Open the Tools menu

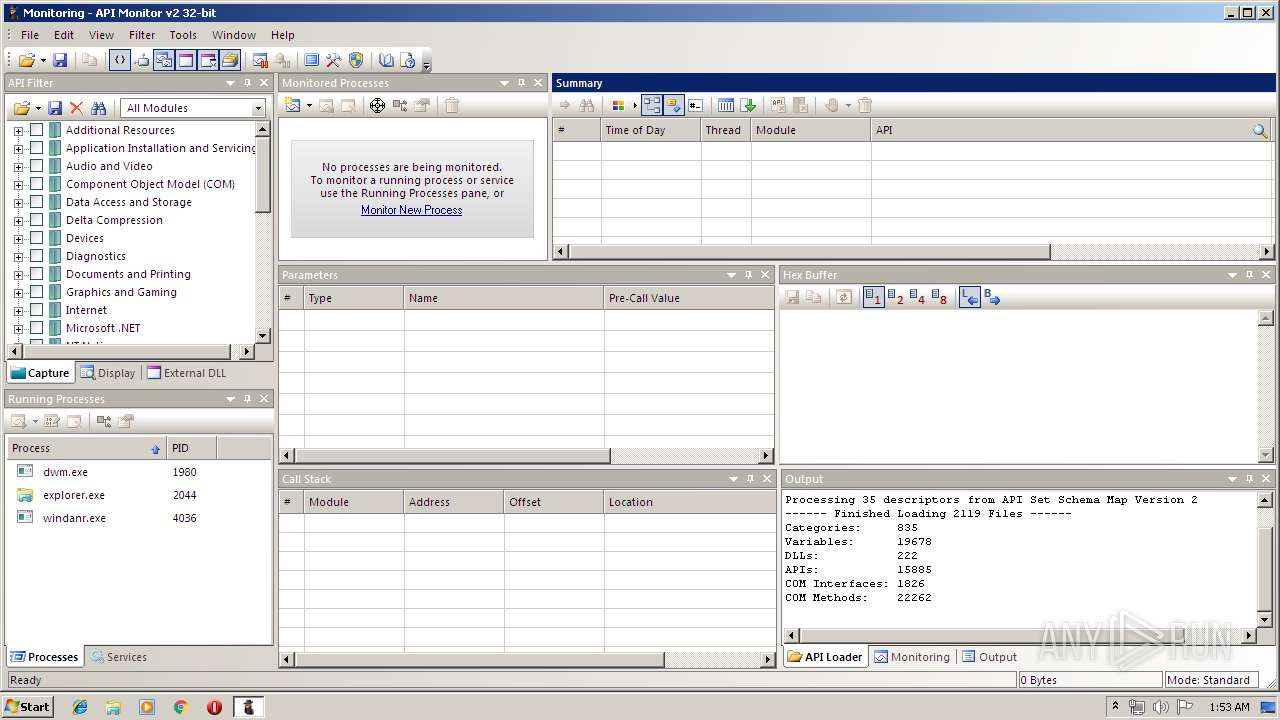(x=183, y=35)
